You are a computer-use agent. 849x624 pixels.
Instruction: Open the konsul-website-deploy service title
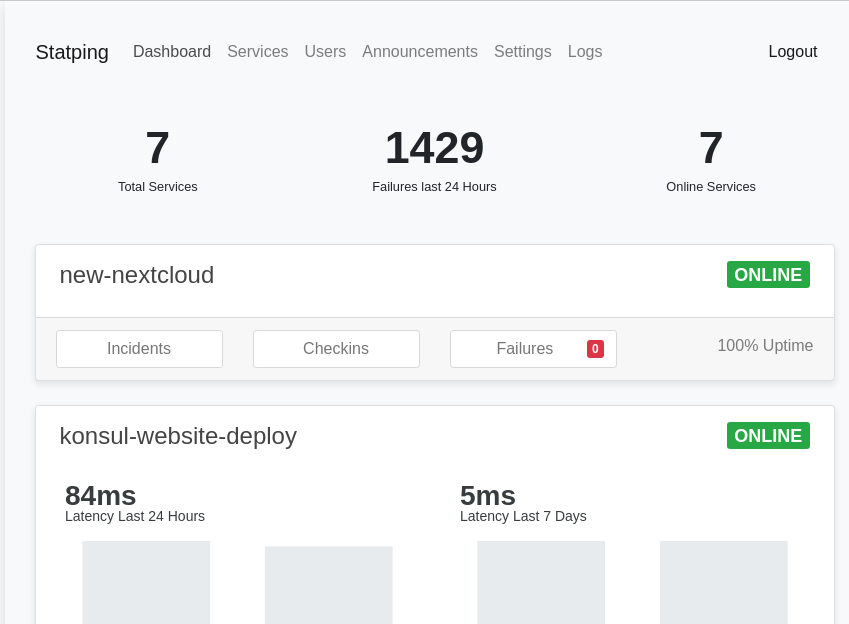(x=178, y=436)
